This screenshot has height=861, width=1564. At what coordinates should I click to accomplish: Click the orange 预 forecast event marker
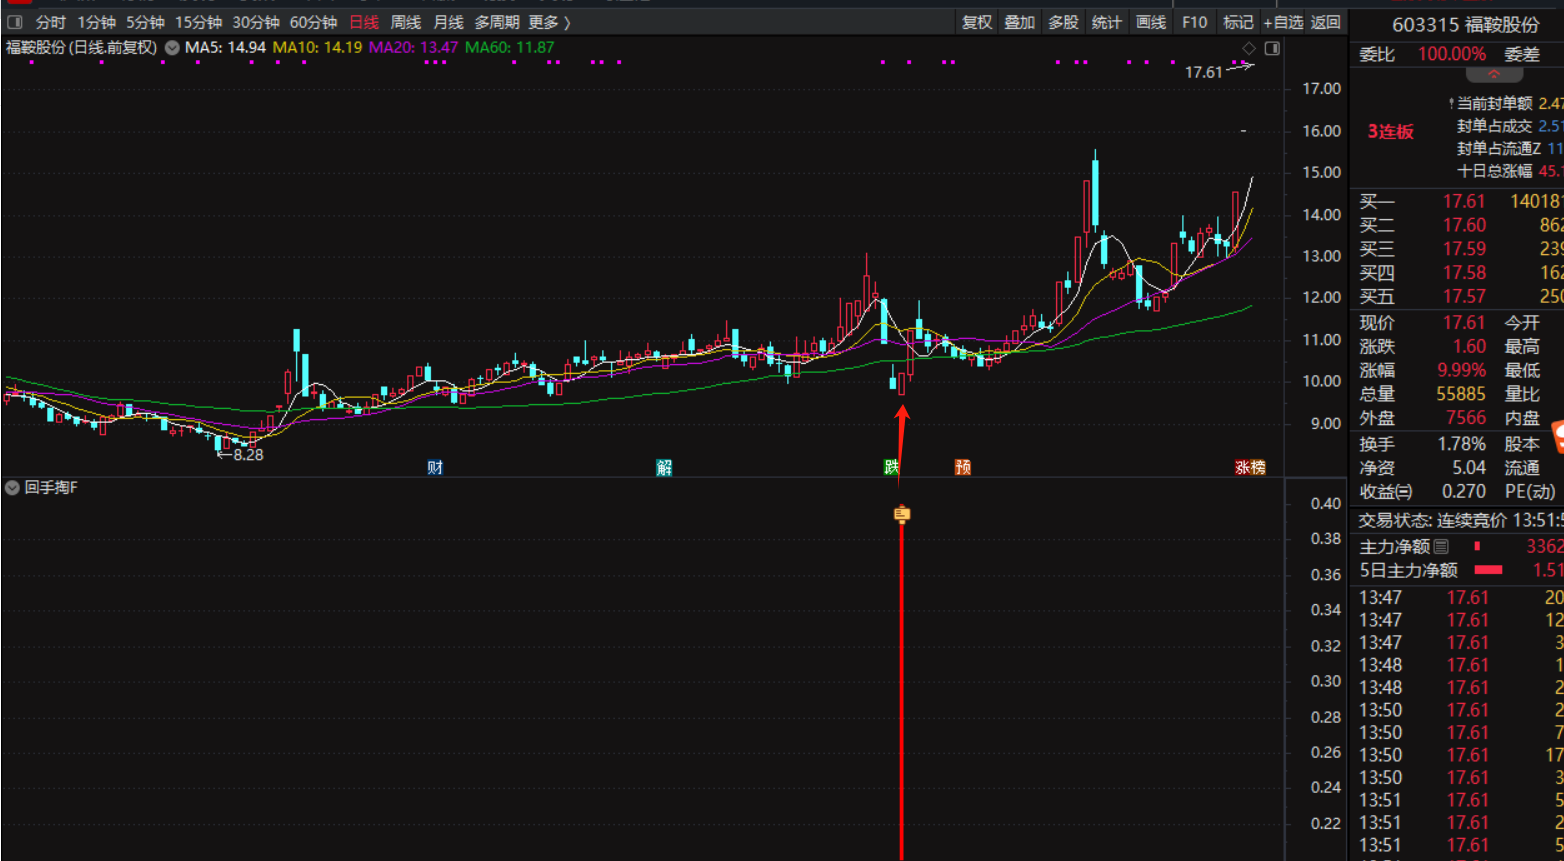pyautogui.click(x=962, y=467)
